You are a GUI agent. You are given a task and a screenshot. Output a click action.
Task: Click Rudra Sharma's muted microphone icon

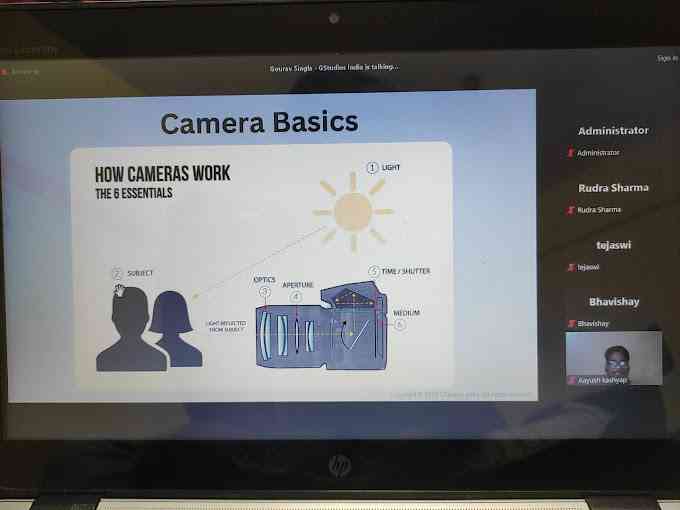(x=570, y=210)
